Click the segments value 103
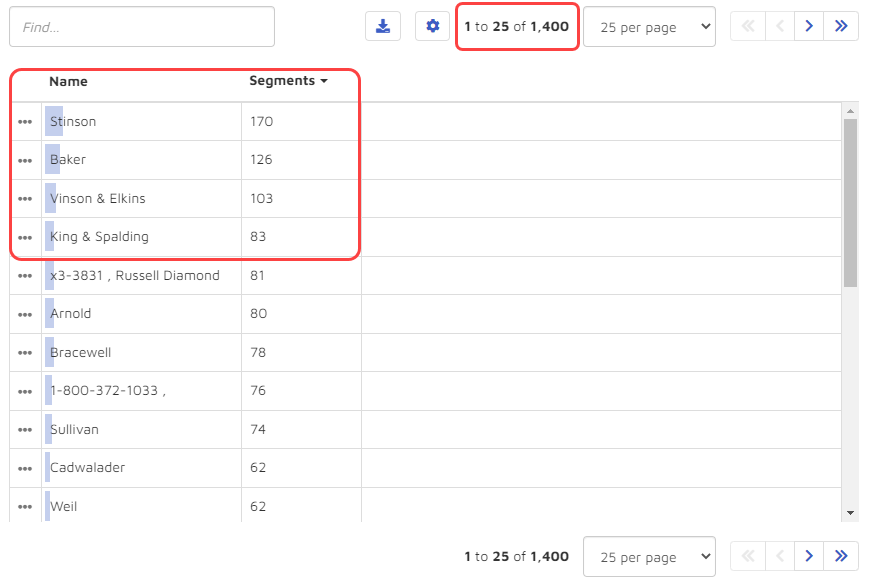 tap(262, 198)
